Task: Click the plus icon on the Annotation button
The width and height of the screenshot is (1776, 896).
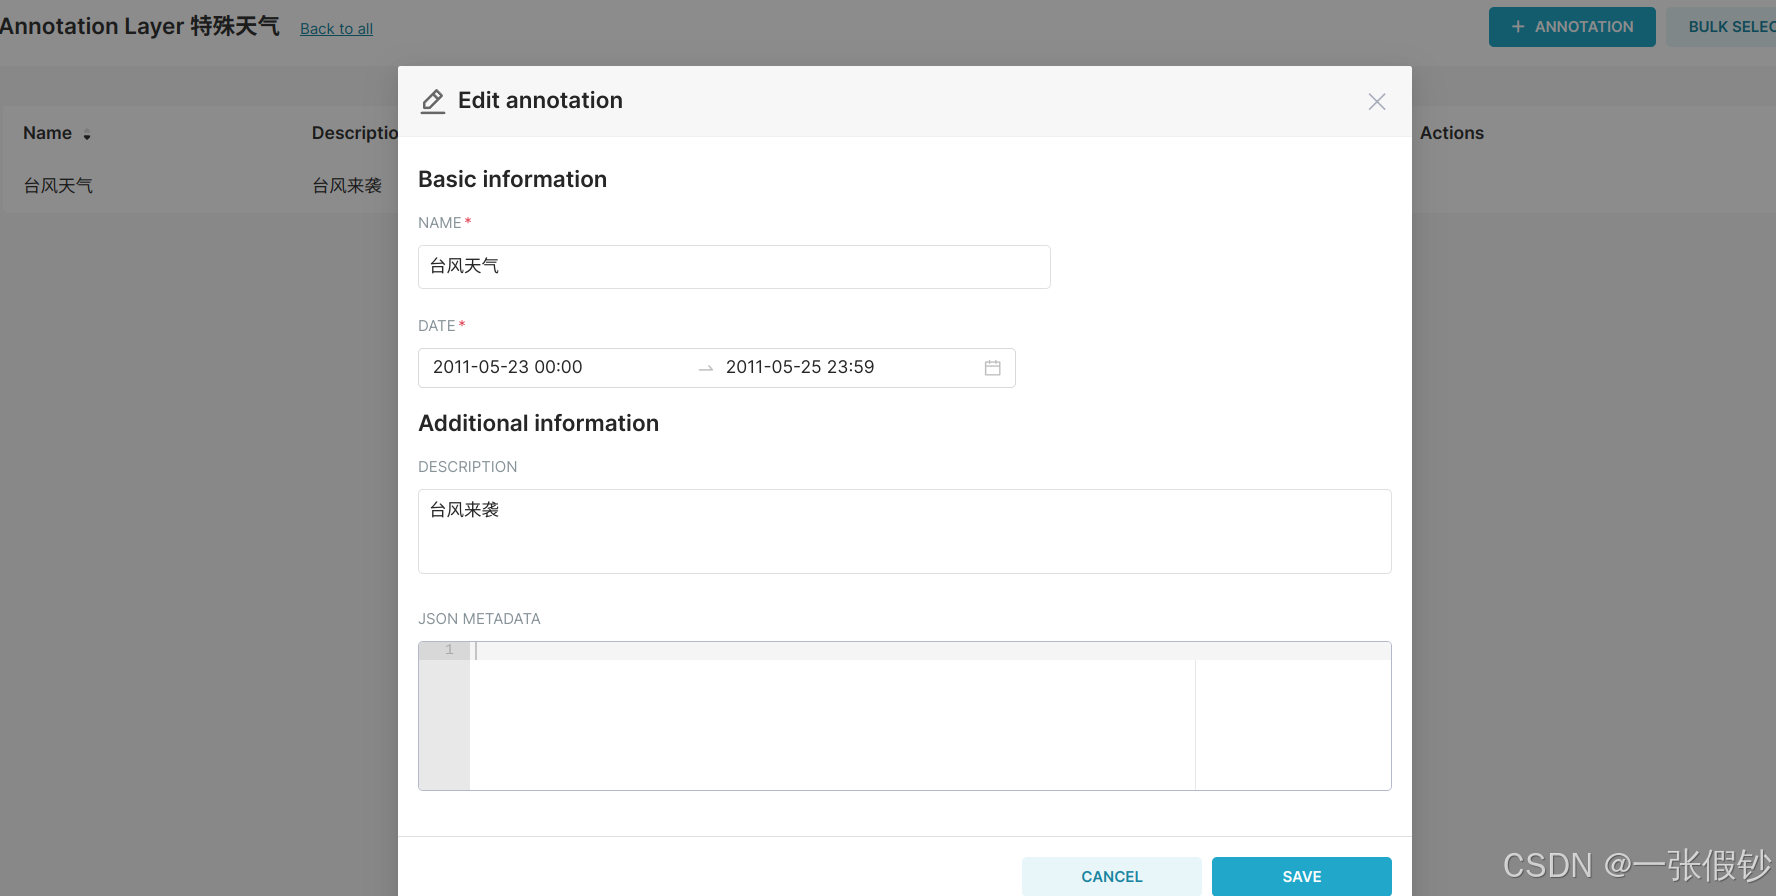Action: pos(1517,27)
